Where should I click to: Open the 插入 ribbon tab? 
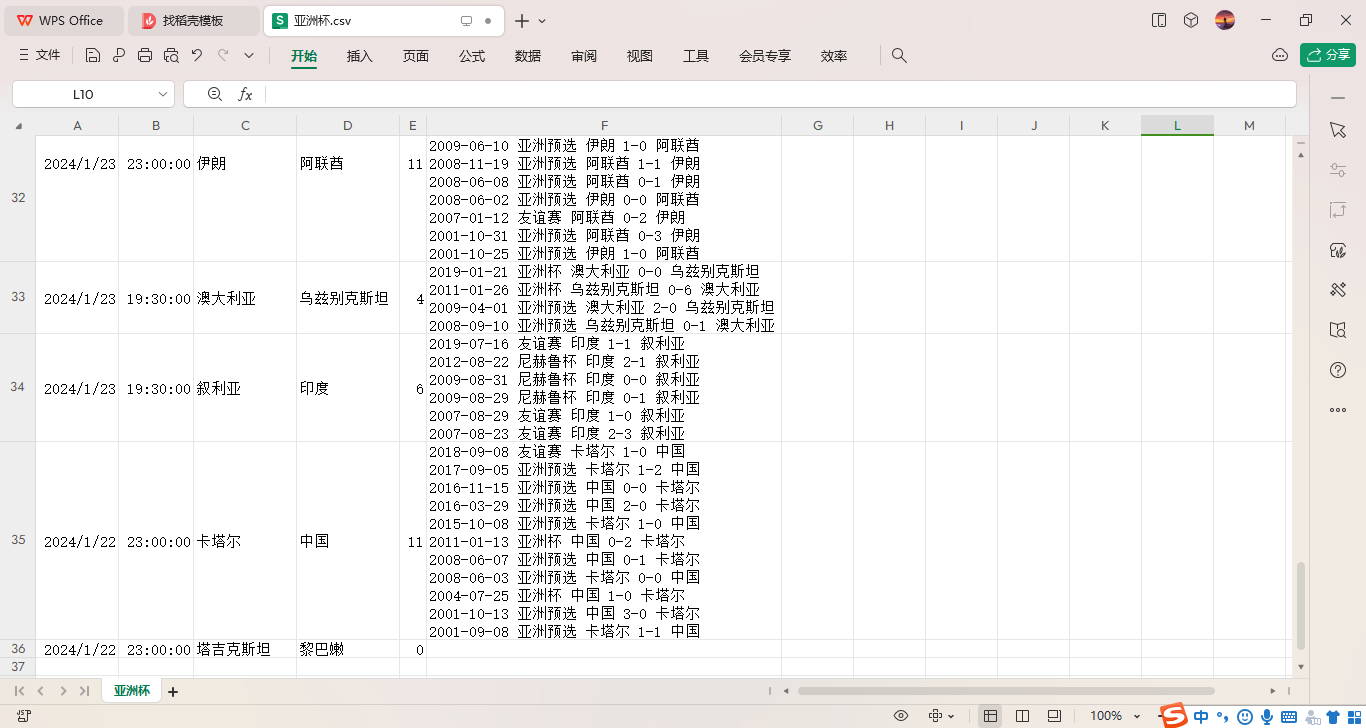360,56
